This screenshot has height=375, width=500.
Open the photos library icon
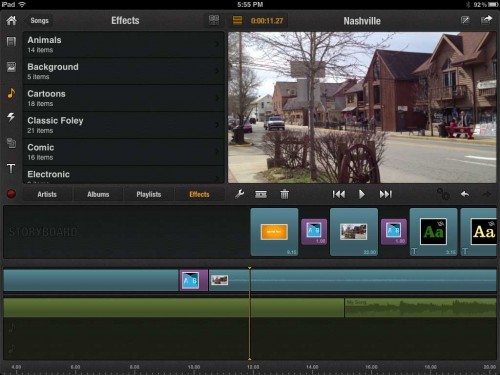point(11,67)
